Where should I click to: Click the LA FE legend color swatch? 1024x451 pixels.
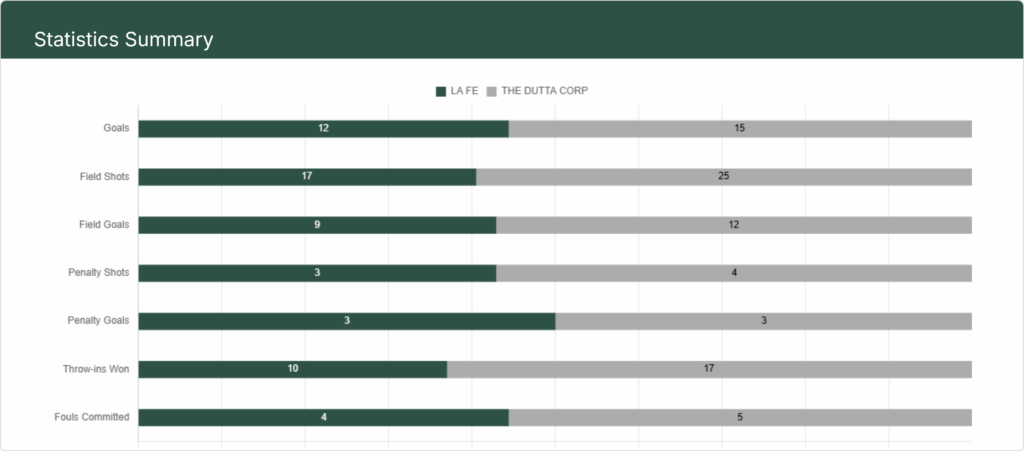[x=441, y=91]
